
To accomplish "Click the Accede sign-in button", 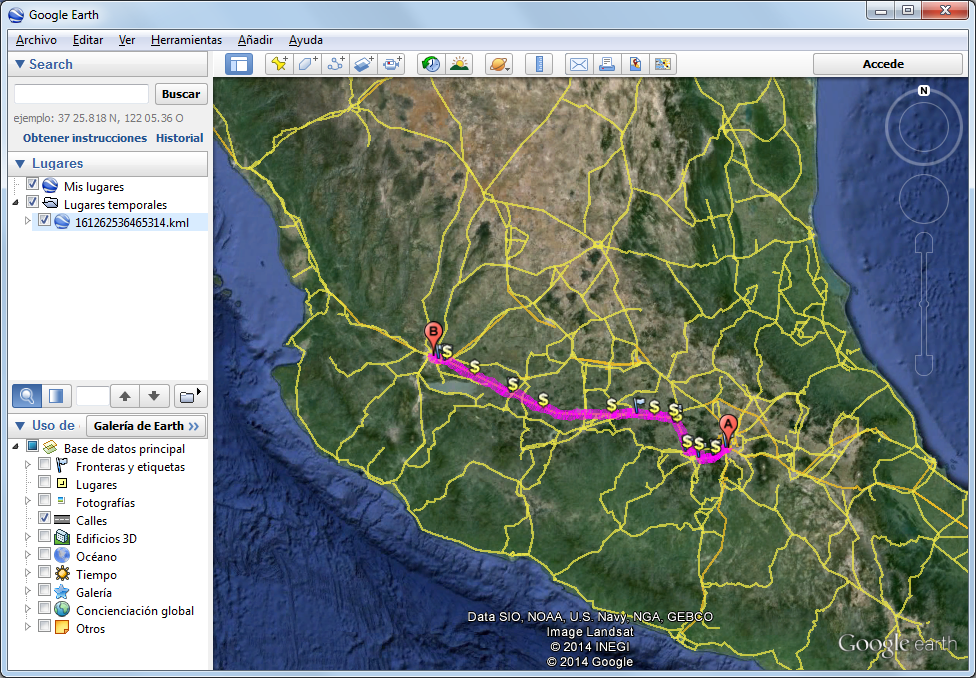I will (888, 64).
